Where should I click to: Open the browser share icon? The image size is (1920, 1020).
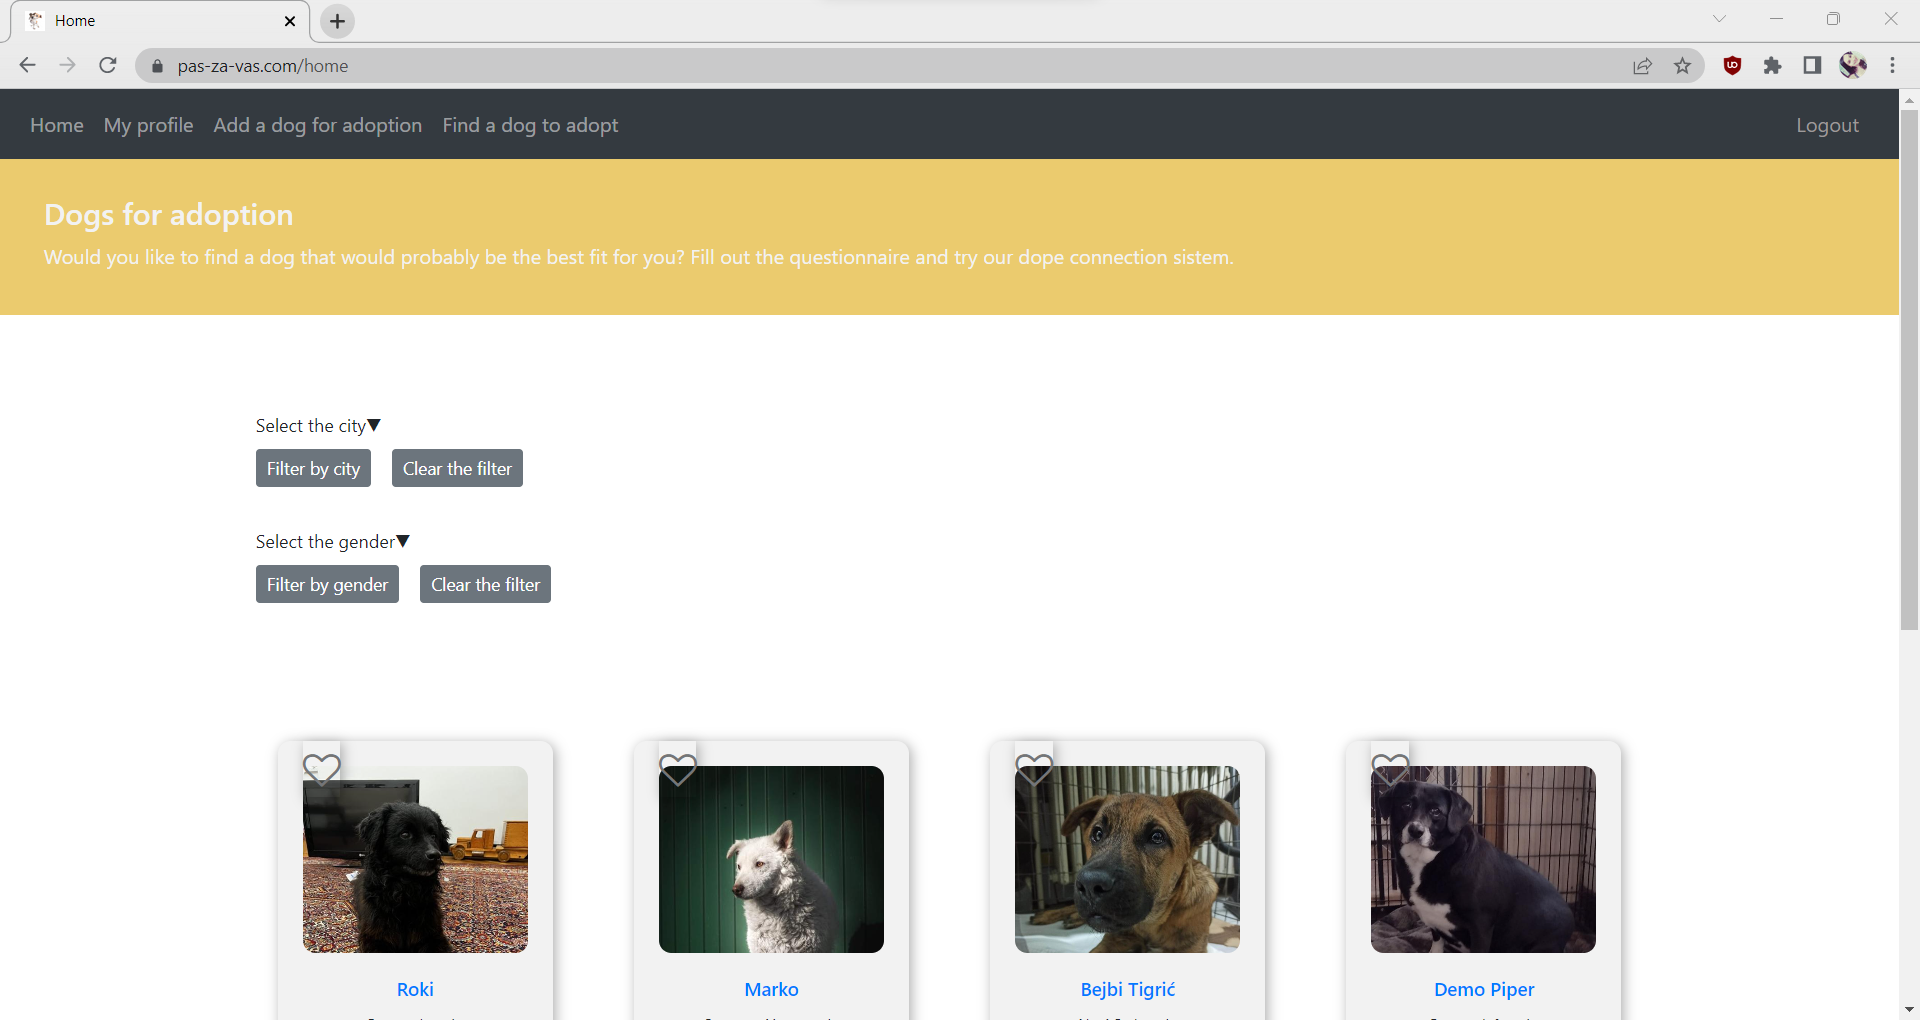[1643, 65]
